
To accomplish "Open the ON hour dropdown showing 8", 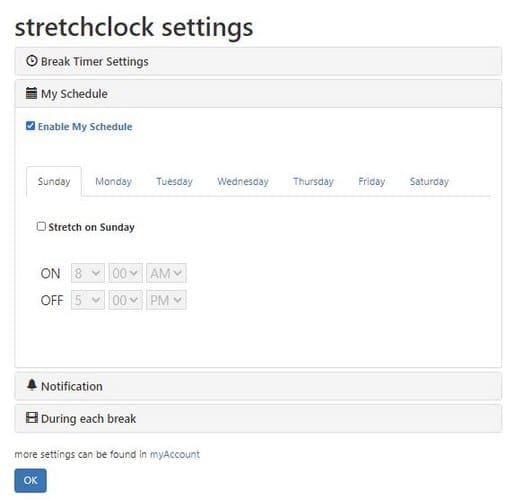I will coord(88,273).
